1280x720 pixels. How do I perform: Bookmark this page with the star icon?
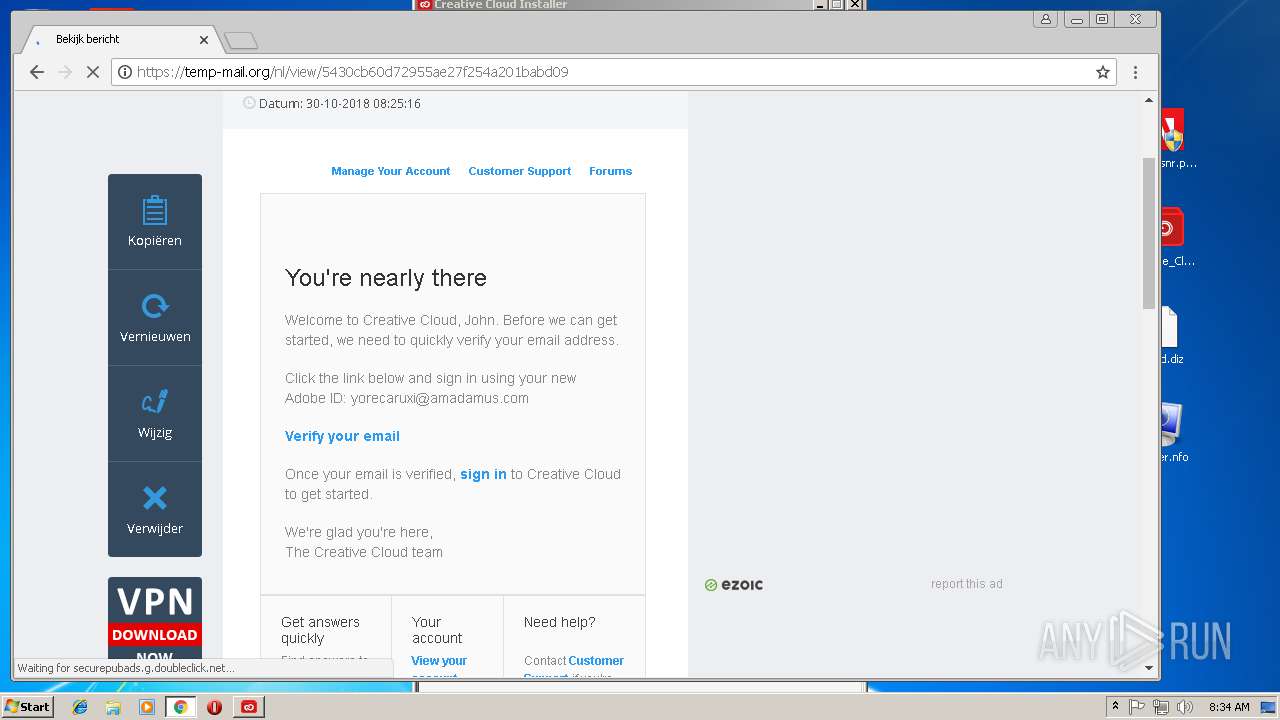point(1103,72)
